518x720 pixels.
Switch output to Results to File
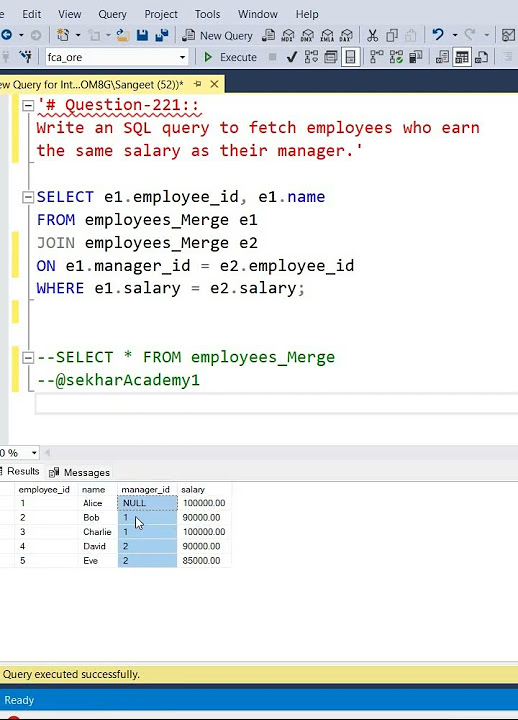[x=481, y=57]
